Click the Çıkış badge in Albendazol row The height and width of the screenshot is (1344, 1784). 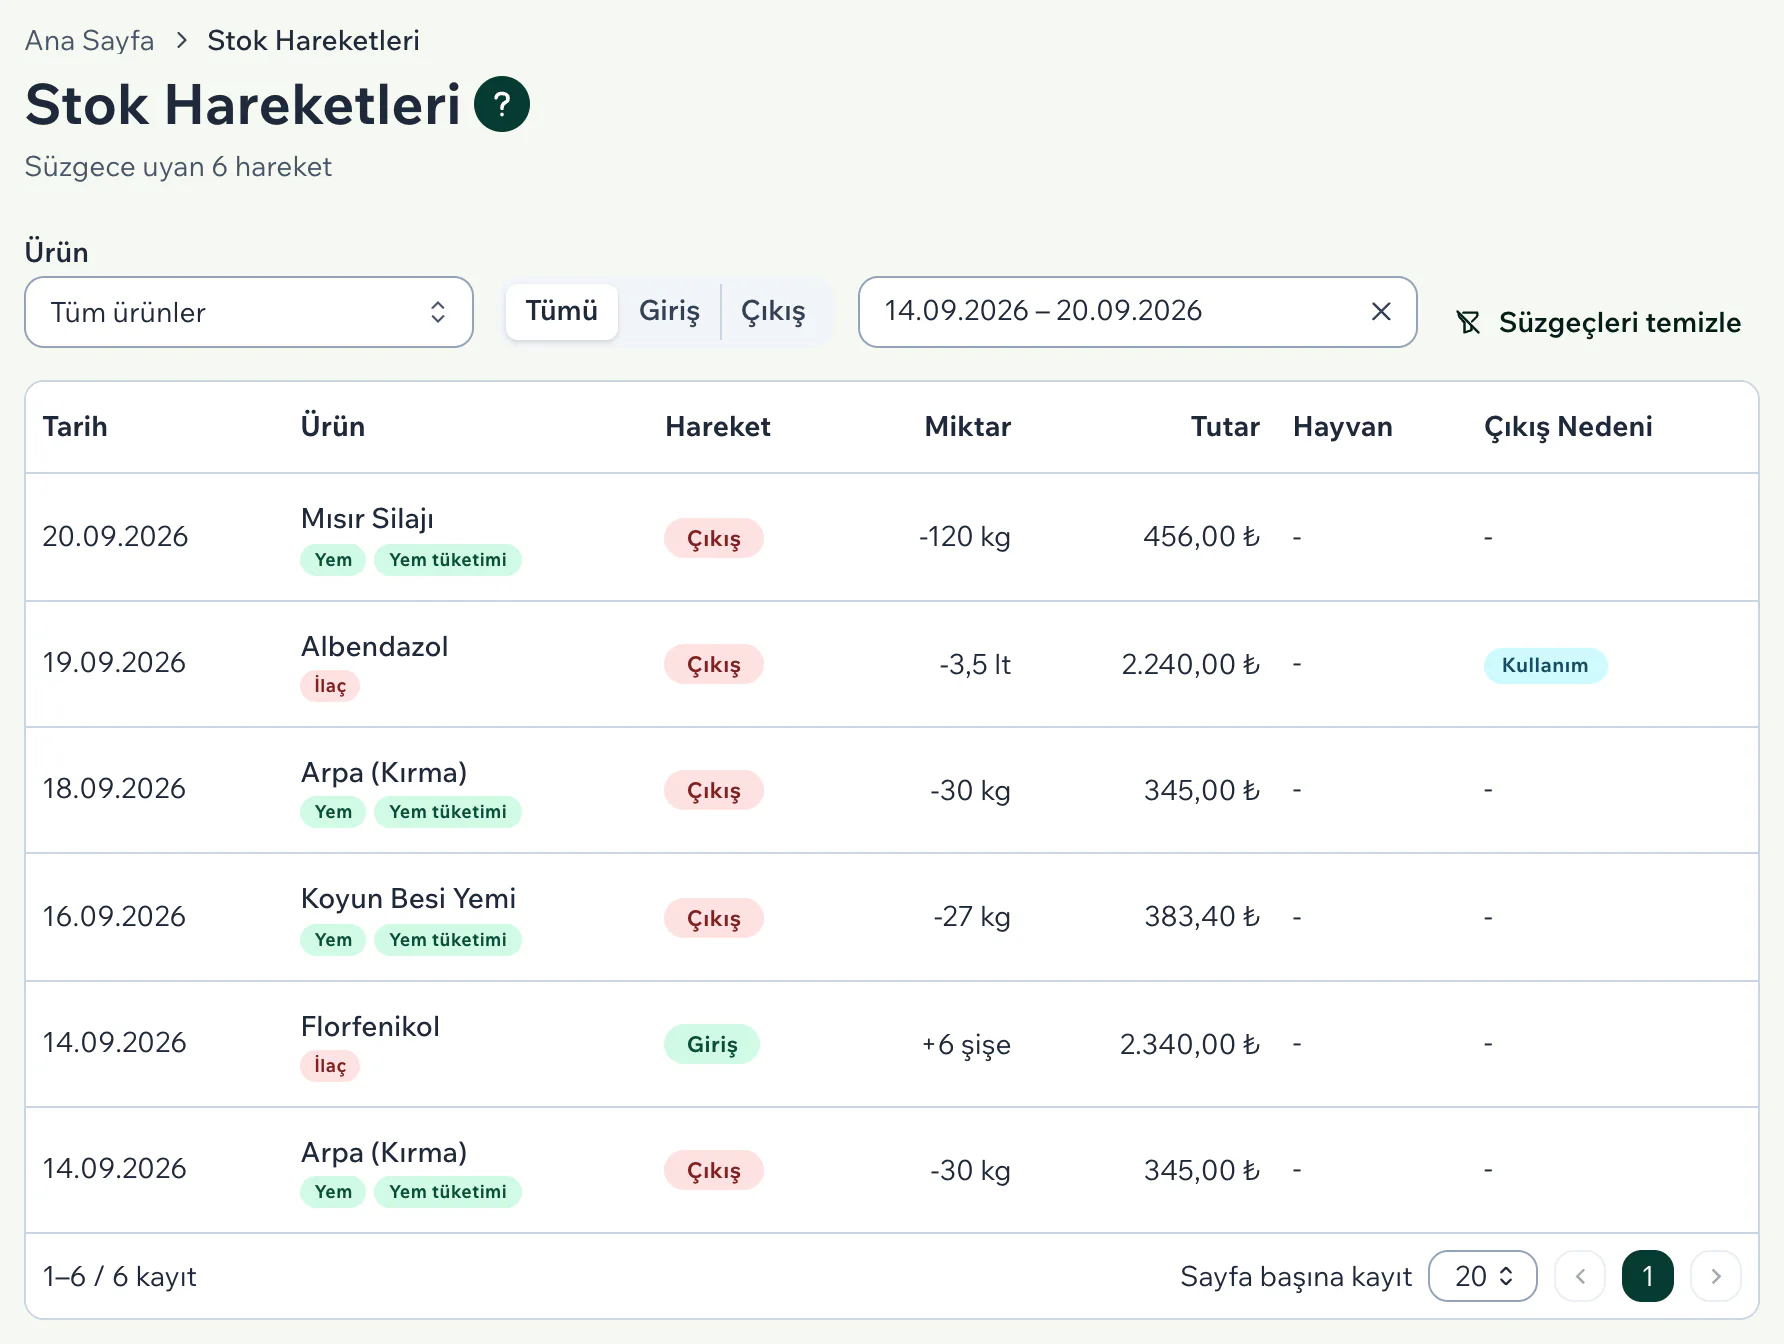coord(714,664)
